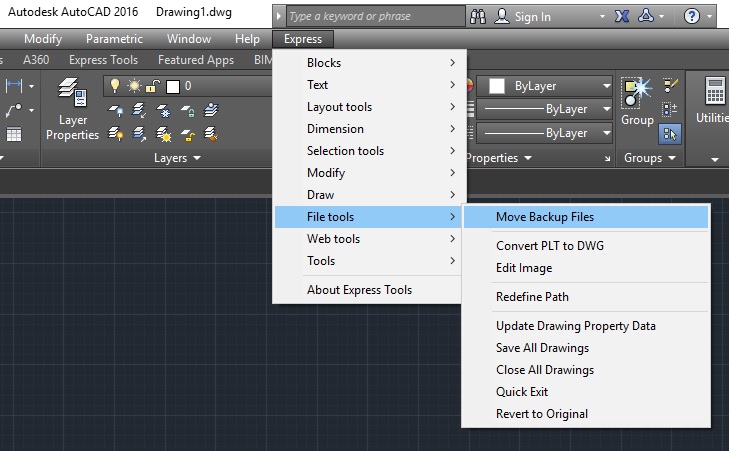The height and width of the screenshot is (451, 729).
Task: Open the Blocks submenu
Action: 367,63
